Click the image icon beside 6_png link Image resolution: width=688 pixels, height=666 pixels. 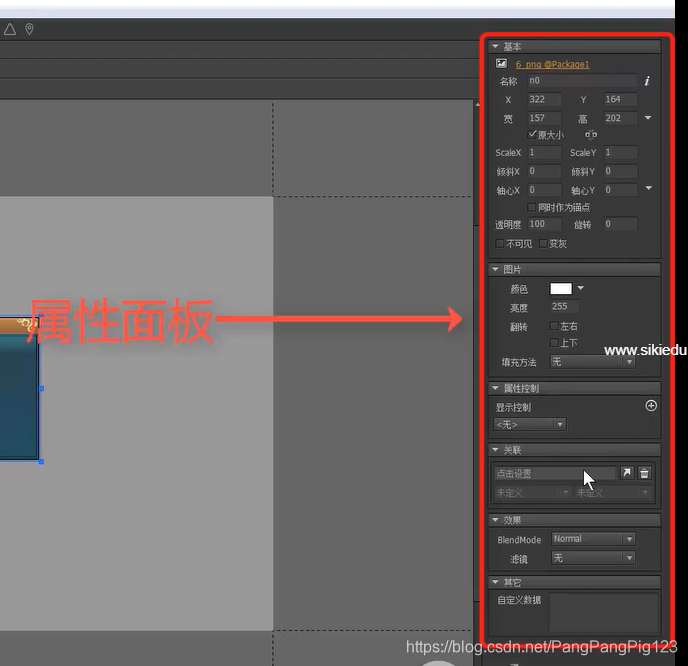501,64
